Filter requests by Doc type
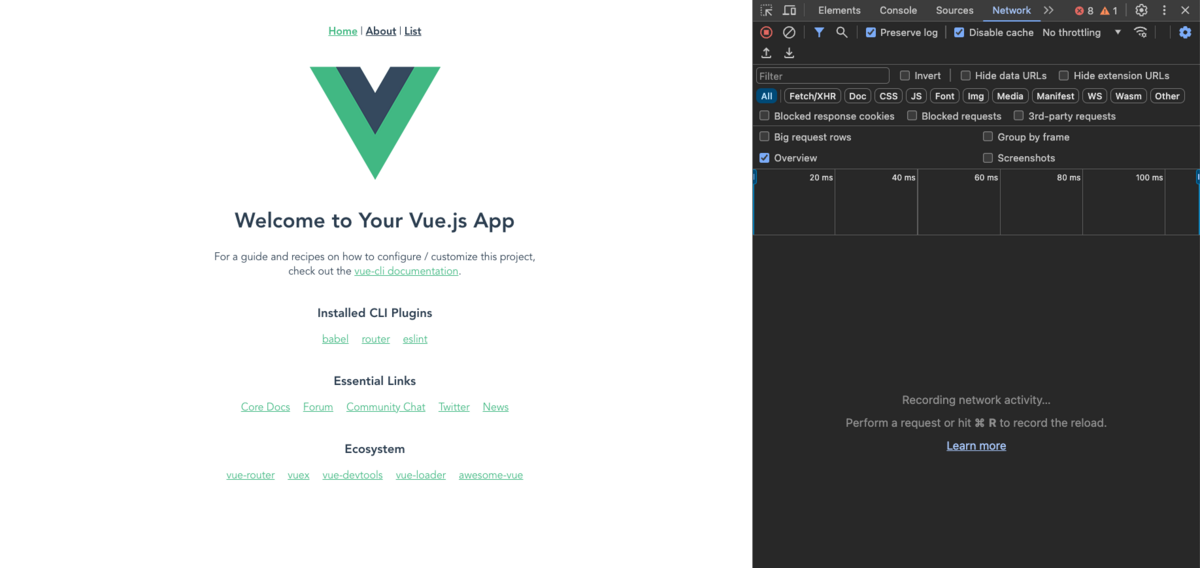 pos(858,96)
